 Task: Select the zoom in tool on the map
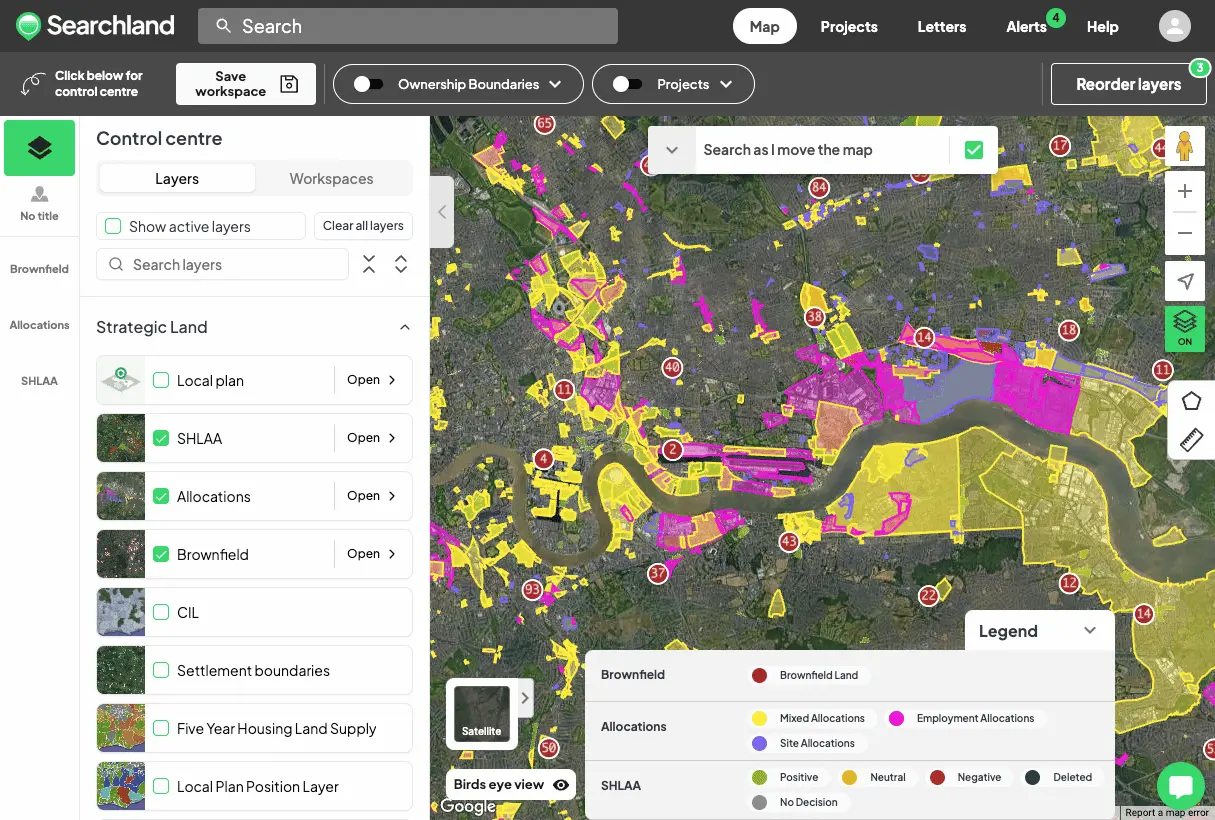tap(1185, 190)
